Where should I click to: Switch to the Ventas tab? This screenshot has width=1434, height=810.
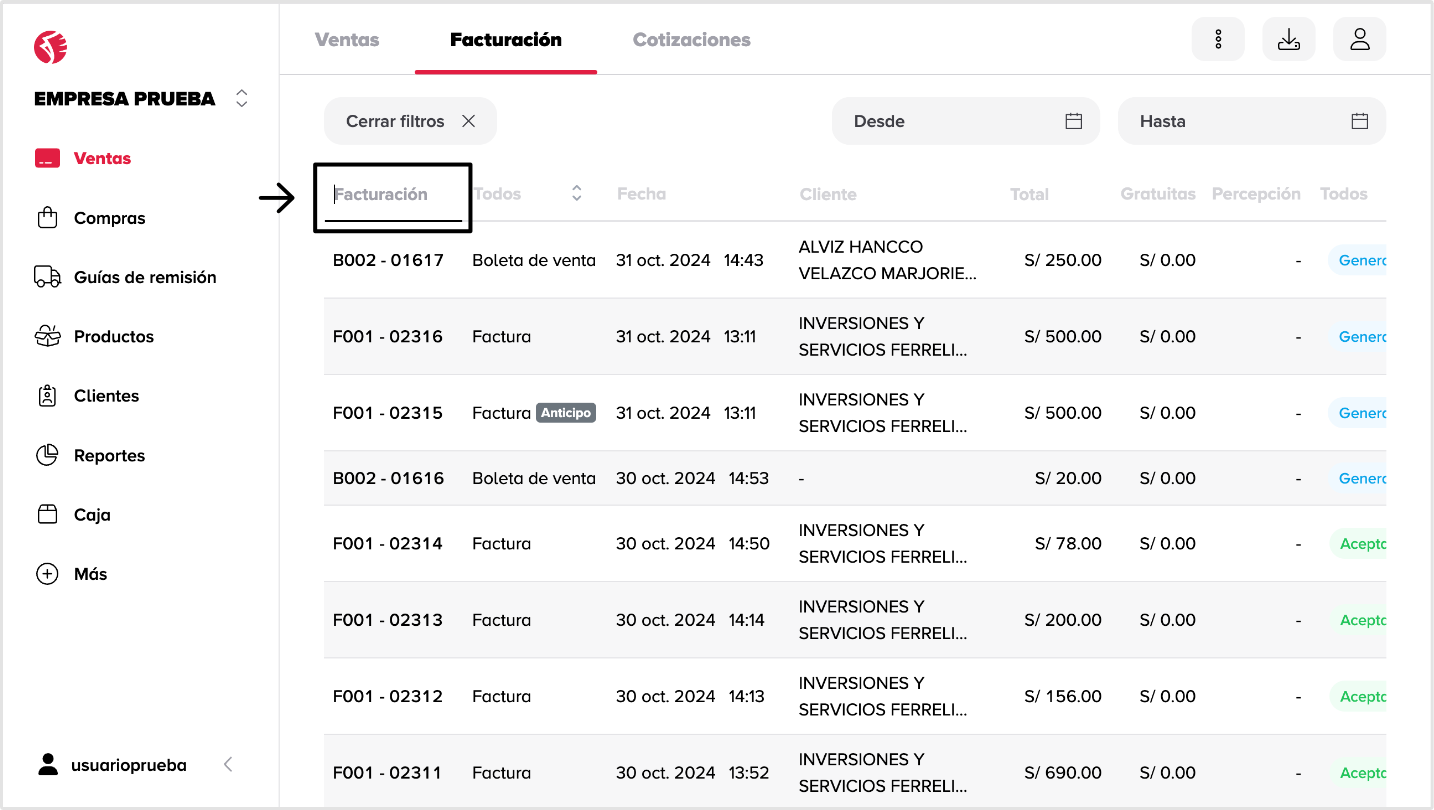coord(347,40)
